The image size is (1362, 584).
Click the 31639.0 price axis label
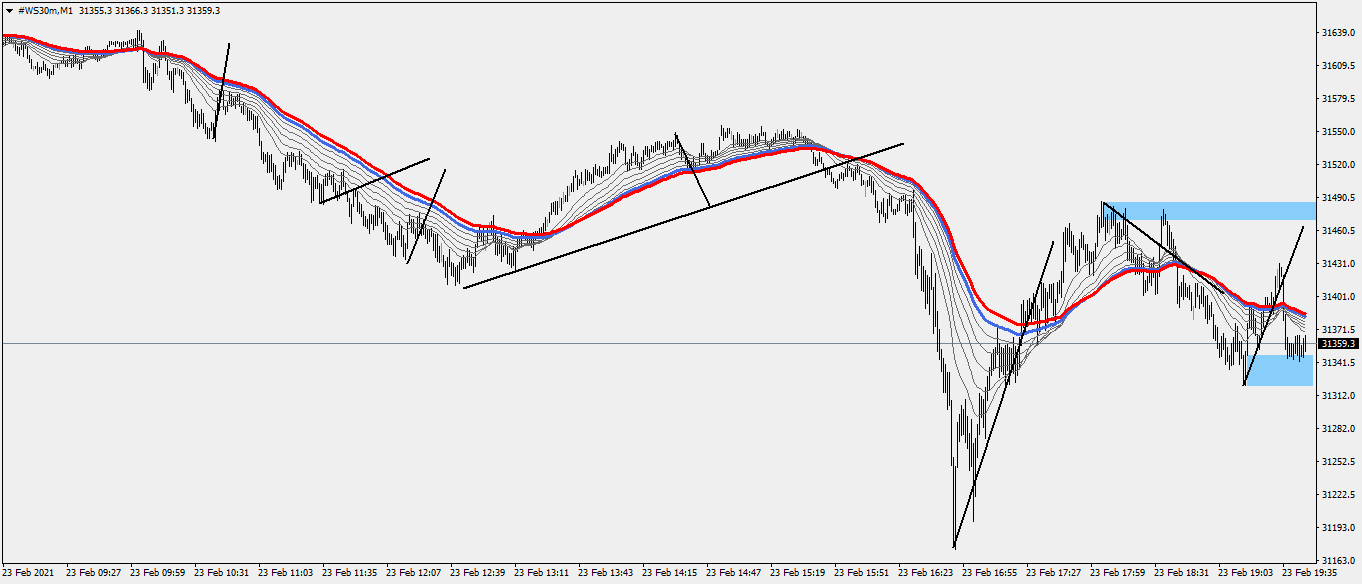coord(1338,33)
